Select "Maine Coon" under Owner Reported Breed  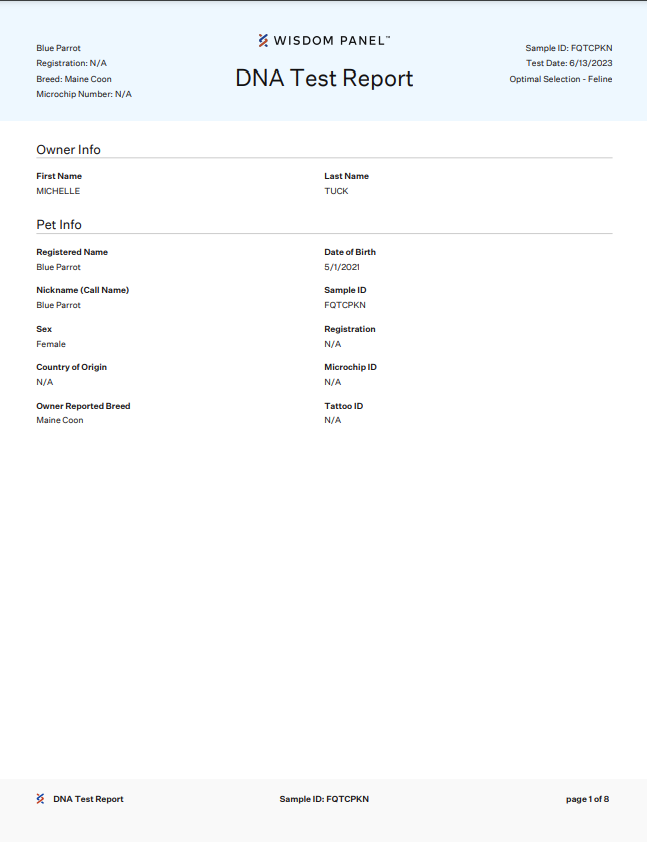coord(60,420)
